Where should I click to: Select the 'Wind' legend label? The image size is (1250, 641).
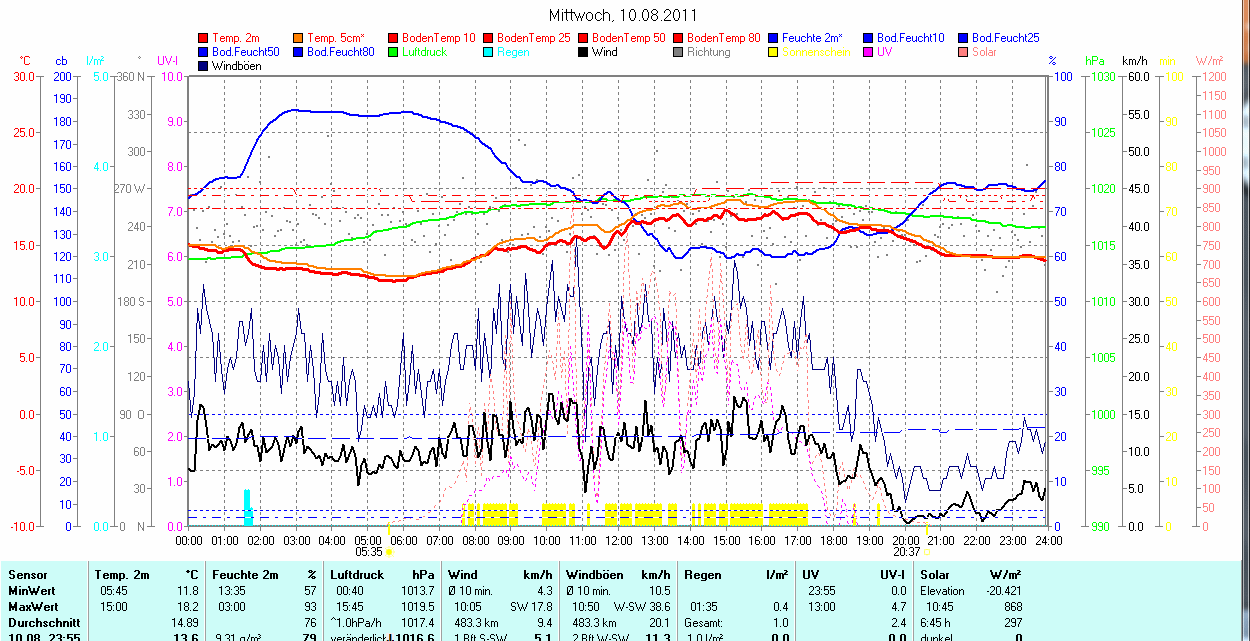pos(605,52)
